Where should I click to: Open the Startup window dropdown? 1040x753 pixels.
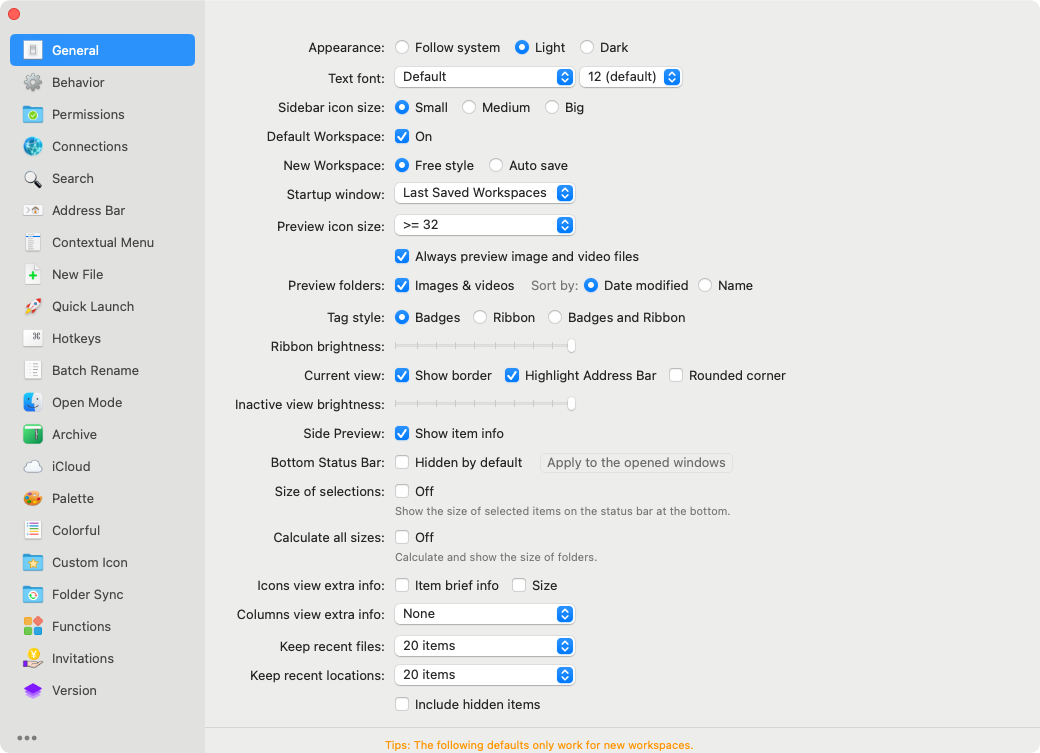[x=484, y=193]
